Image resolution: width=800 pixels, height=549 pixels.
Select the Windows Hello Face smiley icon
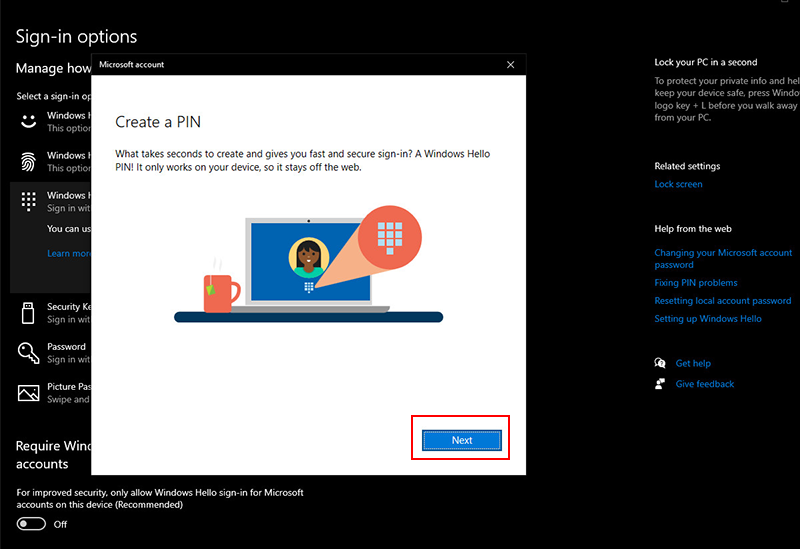click(29, 121)
